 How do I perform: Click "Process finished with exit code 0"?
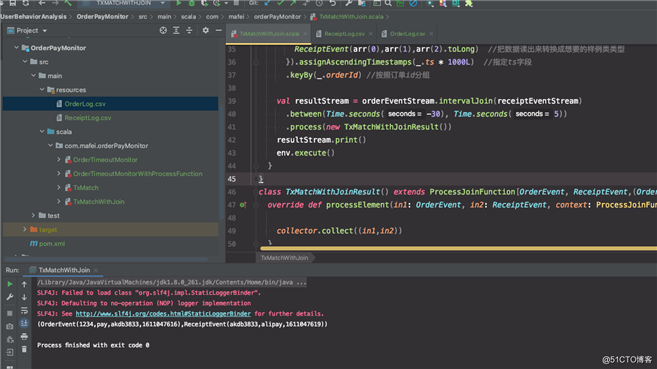93,345
